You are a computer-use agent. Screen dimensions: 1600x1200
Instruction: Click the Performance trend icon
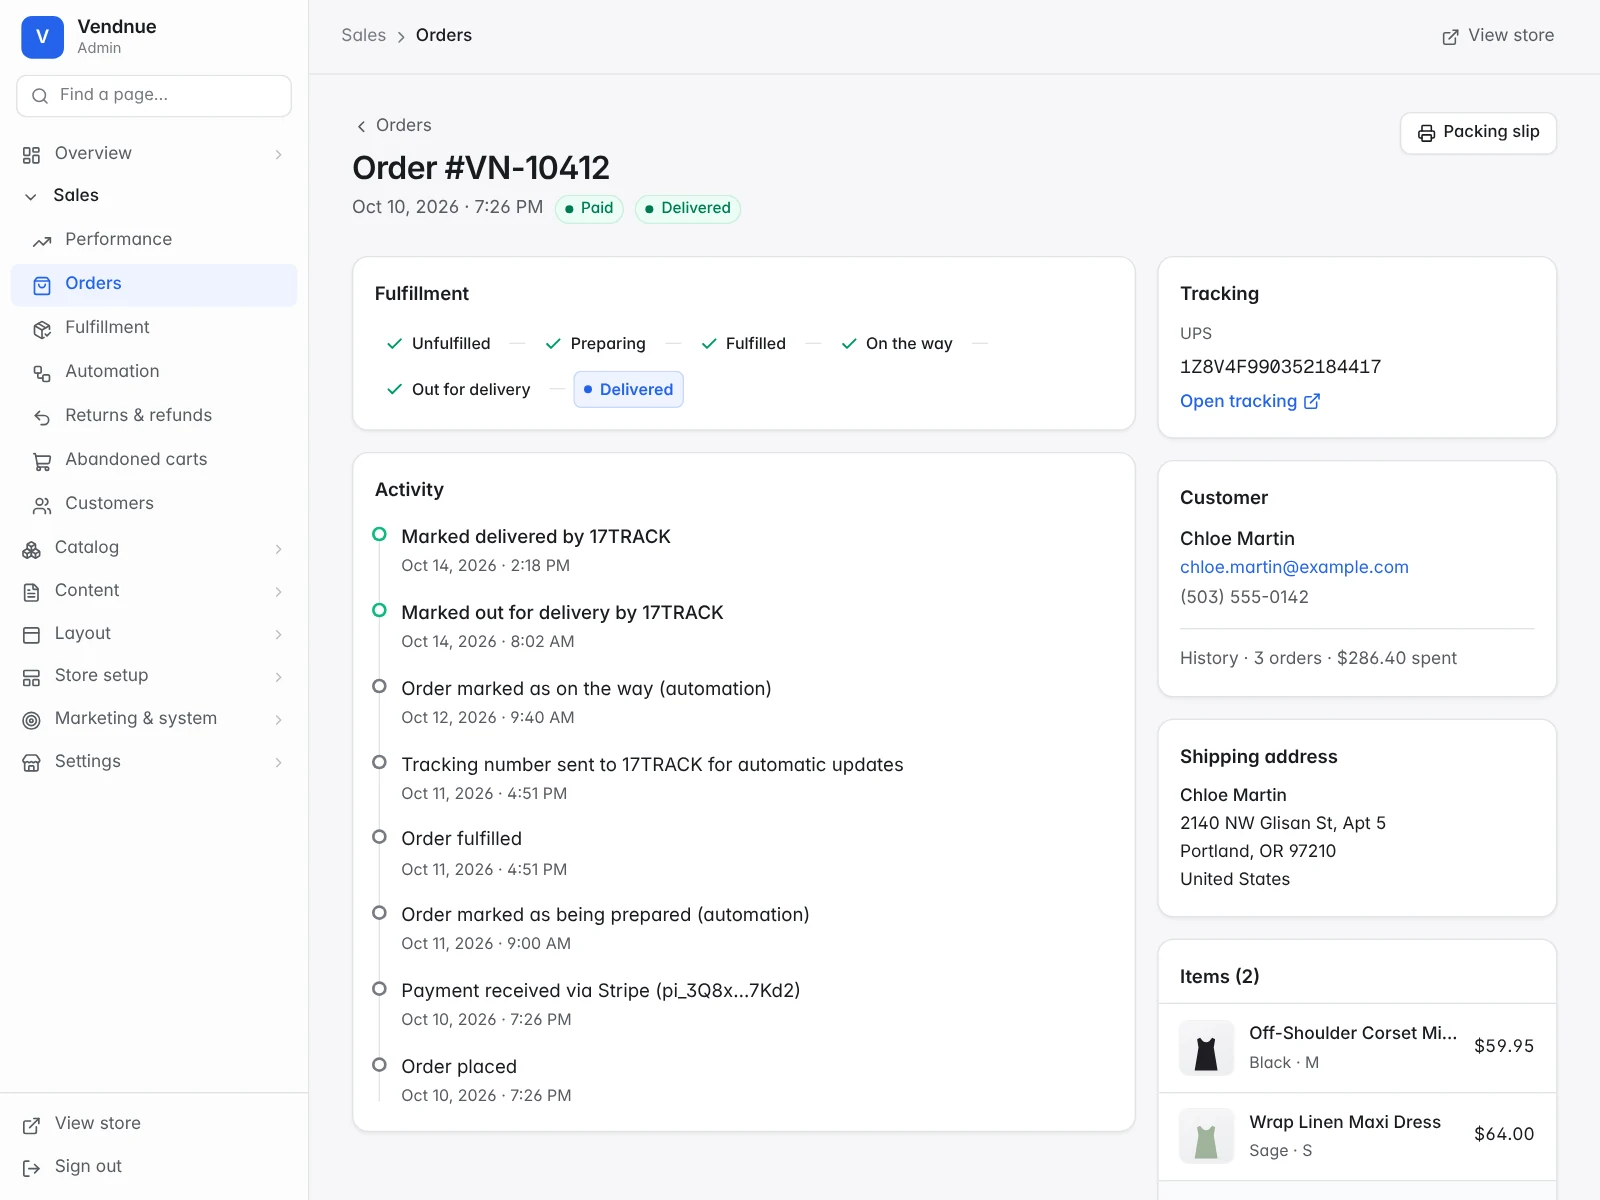(42, 240)
